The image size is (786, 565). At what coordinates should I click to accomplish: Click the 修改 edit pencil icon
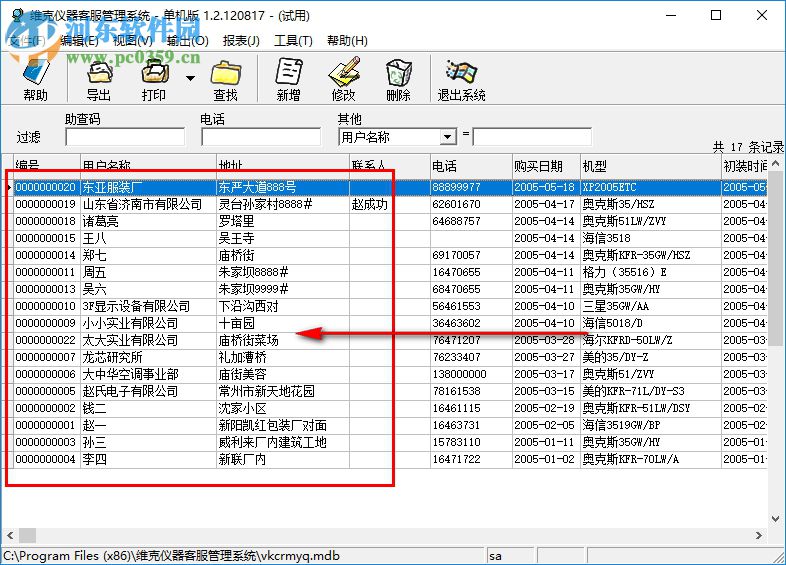344,73
